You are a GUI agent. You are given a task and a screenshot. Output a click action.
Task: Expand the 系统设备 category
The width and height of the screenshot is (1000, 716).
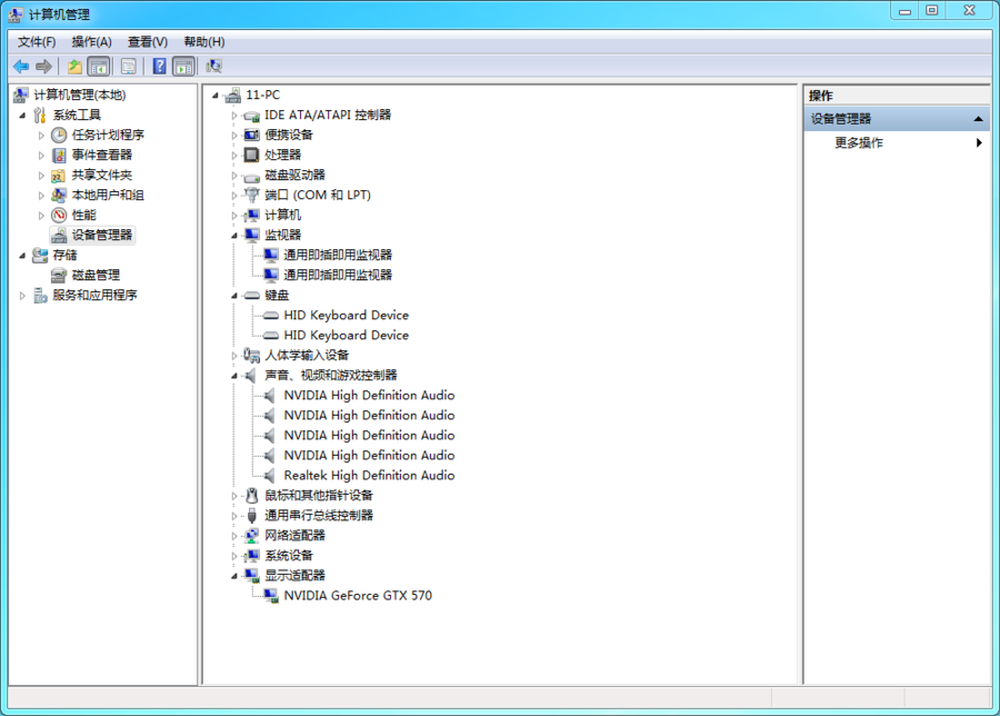pyautogui.click(x=234, y=556)
